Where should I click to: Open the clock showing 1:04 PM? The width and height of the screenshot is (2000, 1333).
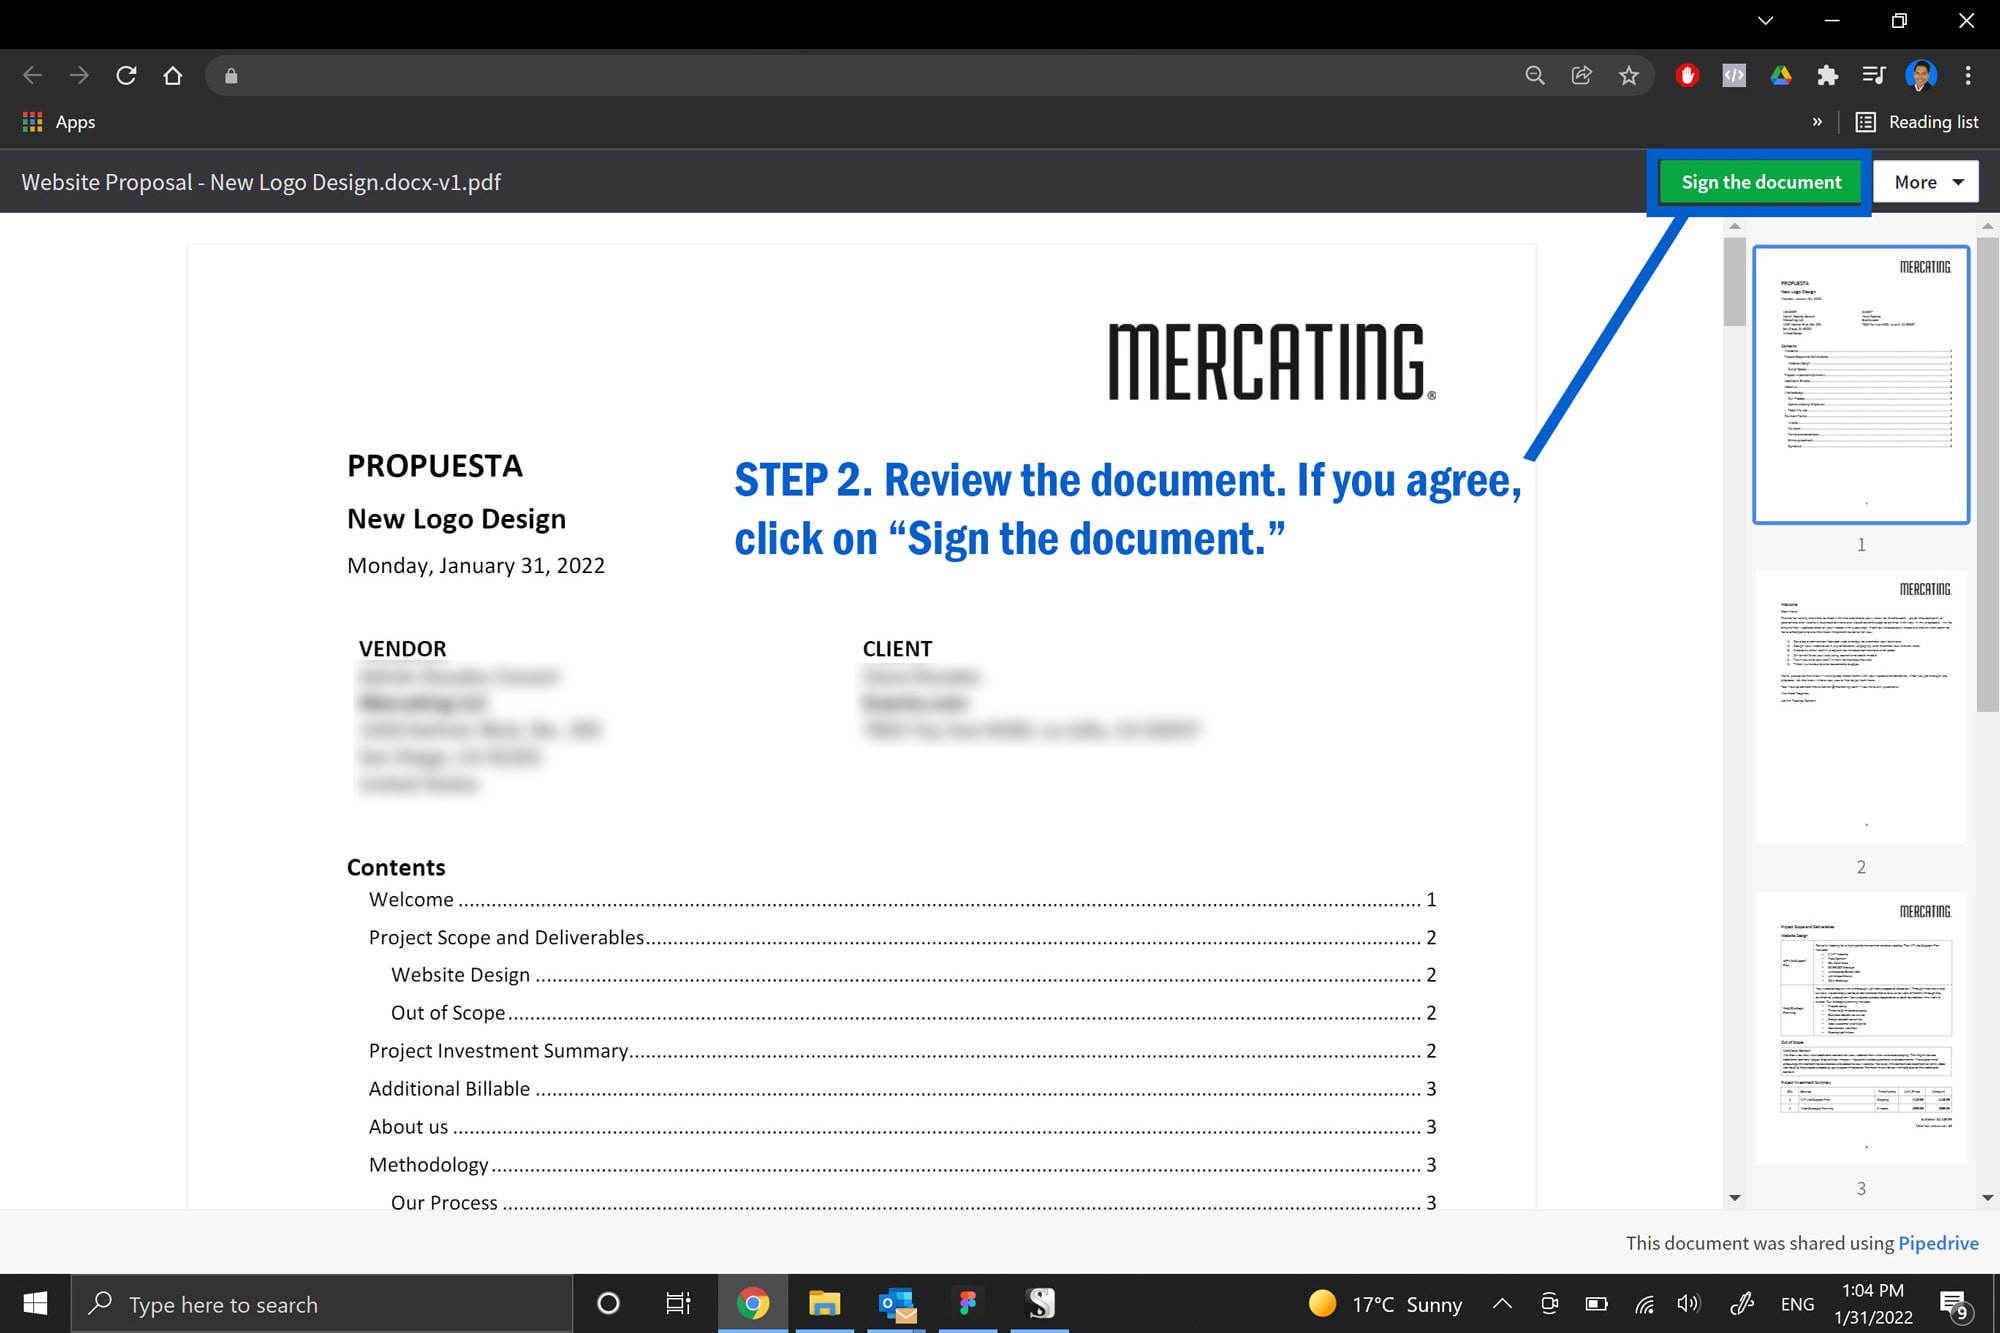(1873, 1304)
